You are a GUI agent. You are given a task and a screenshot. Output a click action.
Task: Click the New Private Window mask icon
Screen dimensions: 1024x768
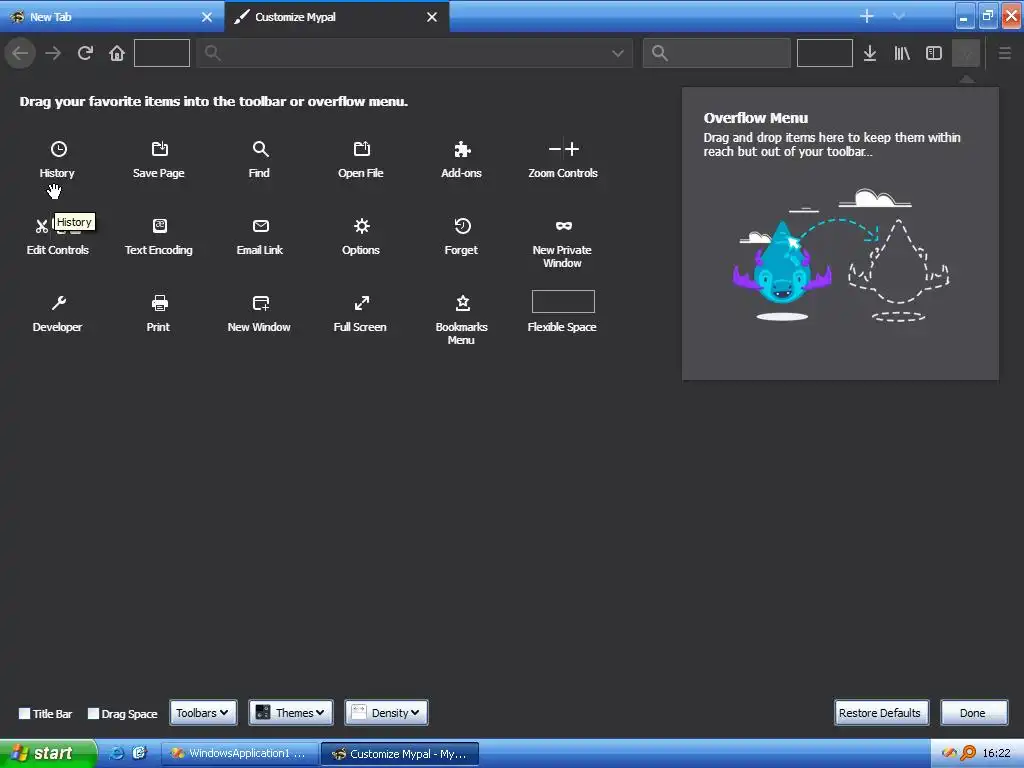pyautogui.click(x=563, y=226)
